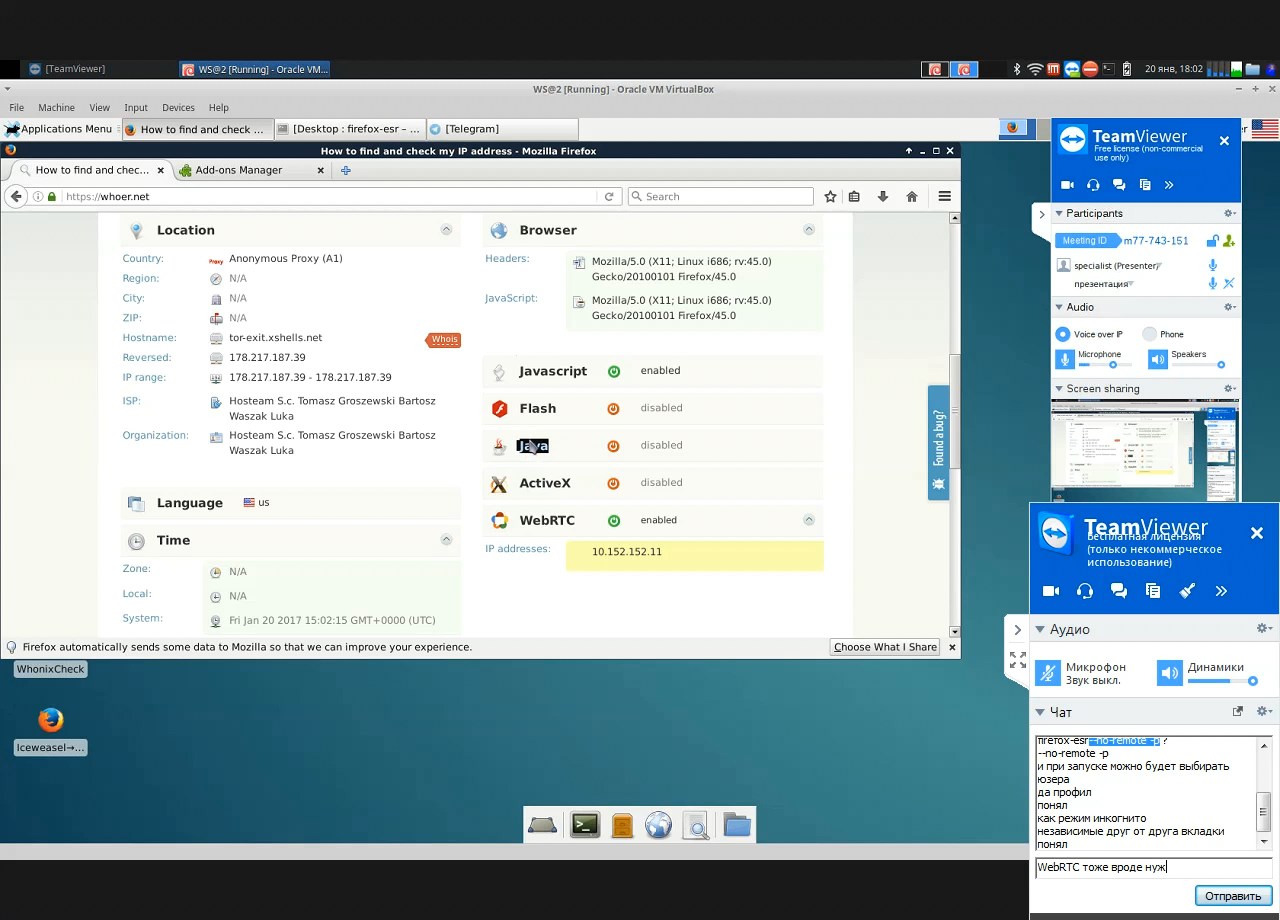1280x920 pixels.
Task: Click the Firefox home icon
Action: click(x=911, y=197)
